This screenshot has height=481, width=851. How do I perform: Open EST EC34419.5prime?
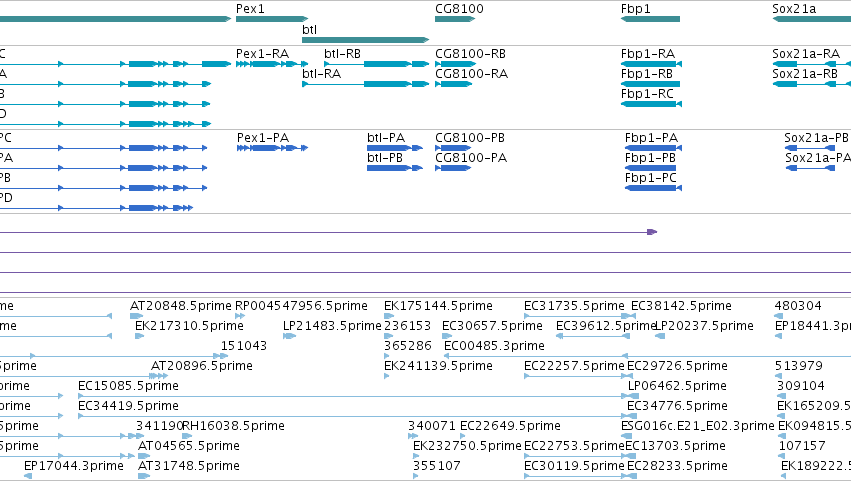(128, 406)
